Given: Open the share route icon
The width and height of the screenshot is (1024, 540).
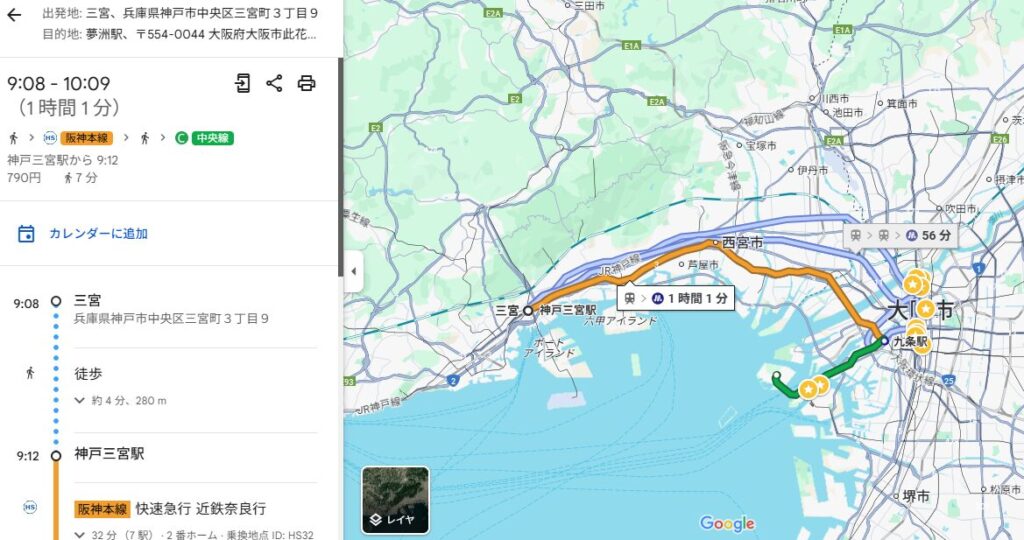Looking at the screenshot, I should click(274, 83).
